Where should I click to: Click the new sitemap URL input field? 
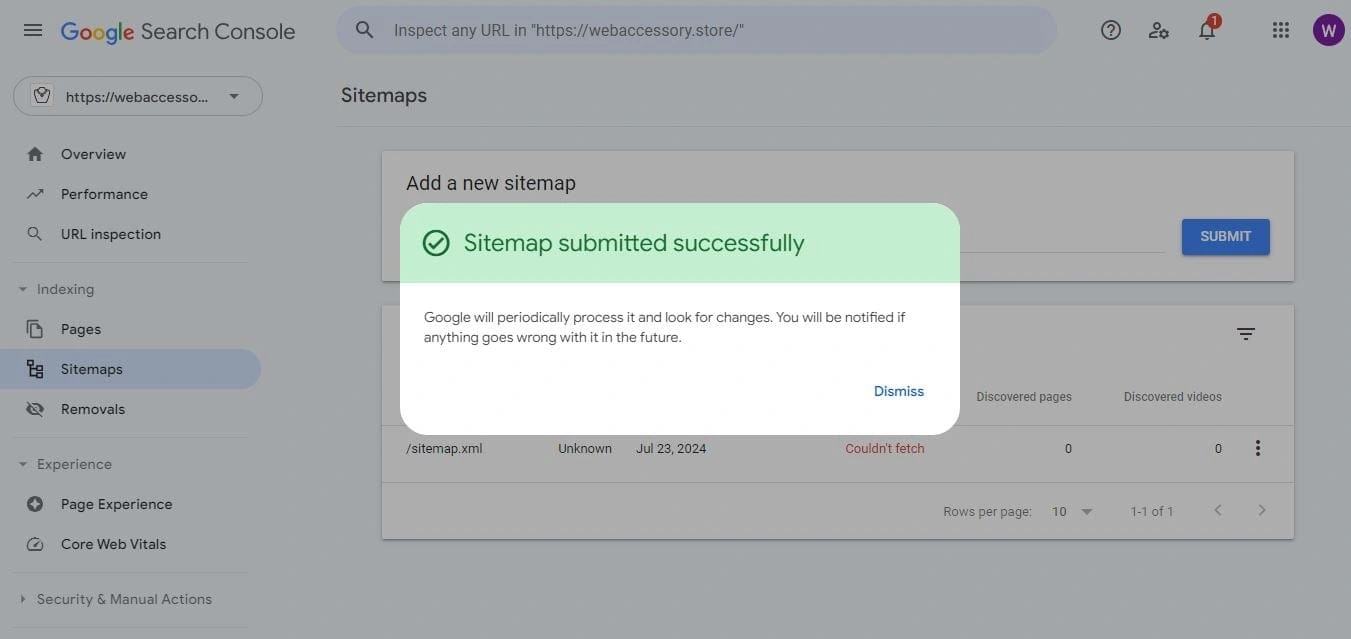pyautogui.click(x=1062, y=237)
